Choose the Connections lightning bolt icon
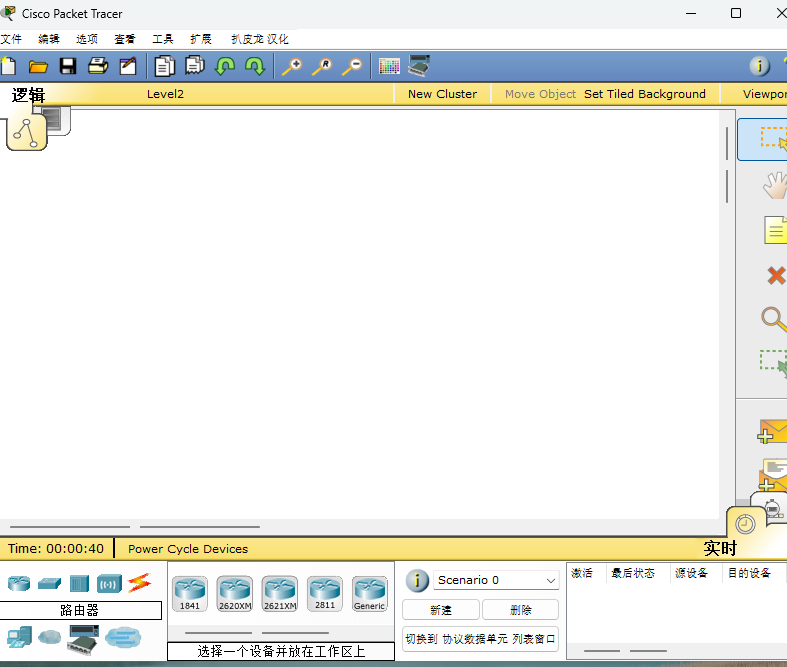This screenshot has width=787, height=667. point(140,583)
